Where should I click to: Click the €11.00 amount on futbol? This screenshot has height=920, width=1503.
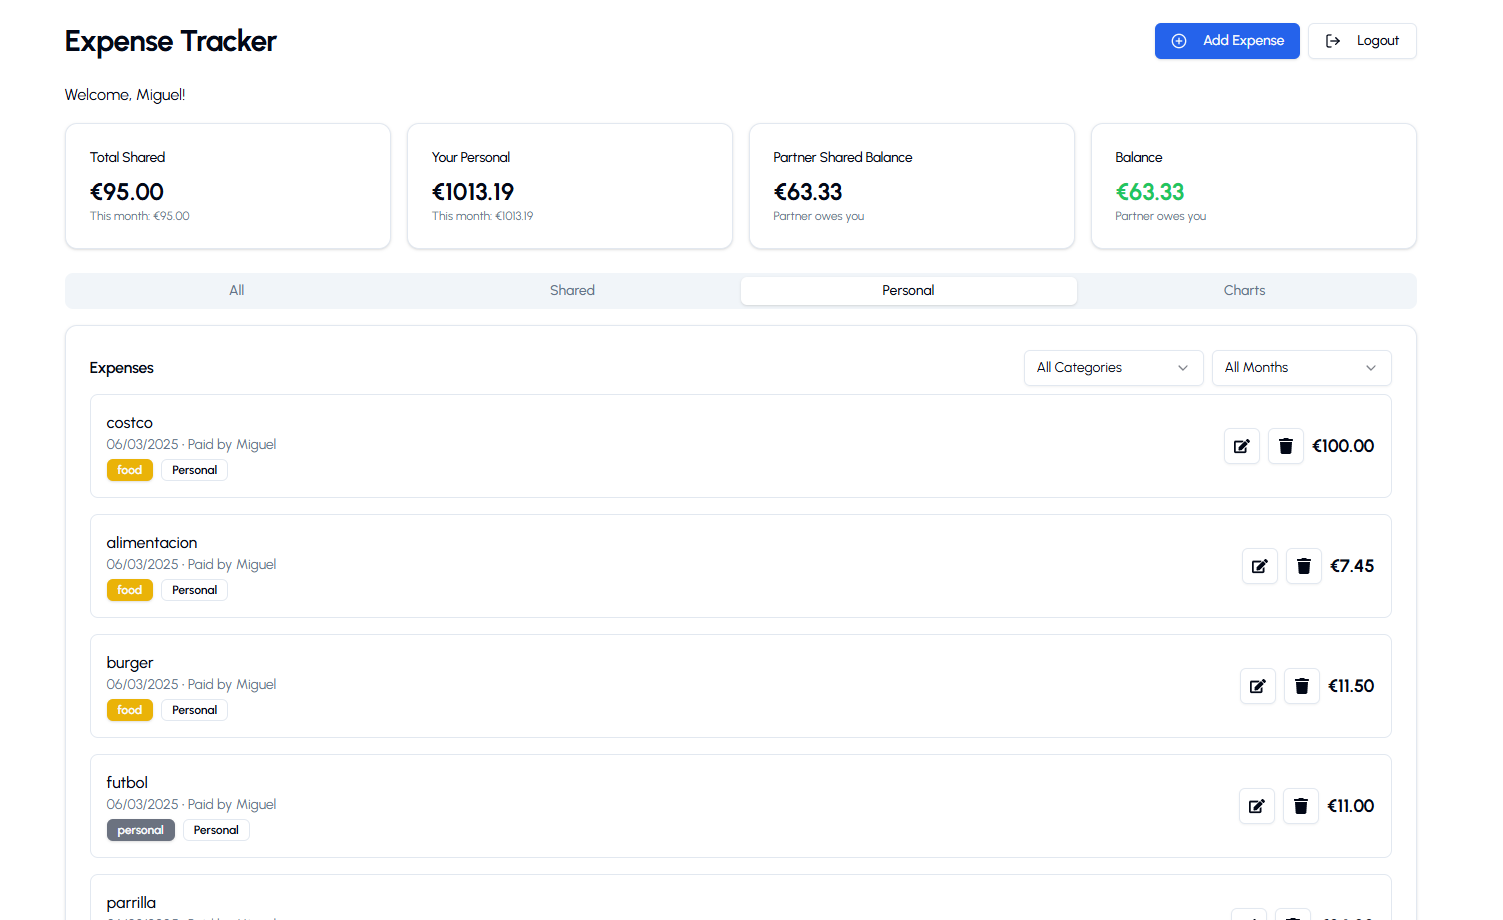click(1351, 806)
